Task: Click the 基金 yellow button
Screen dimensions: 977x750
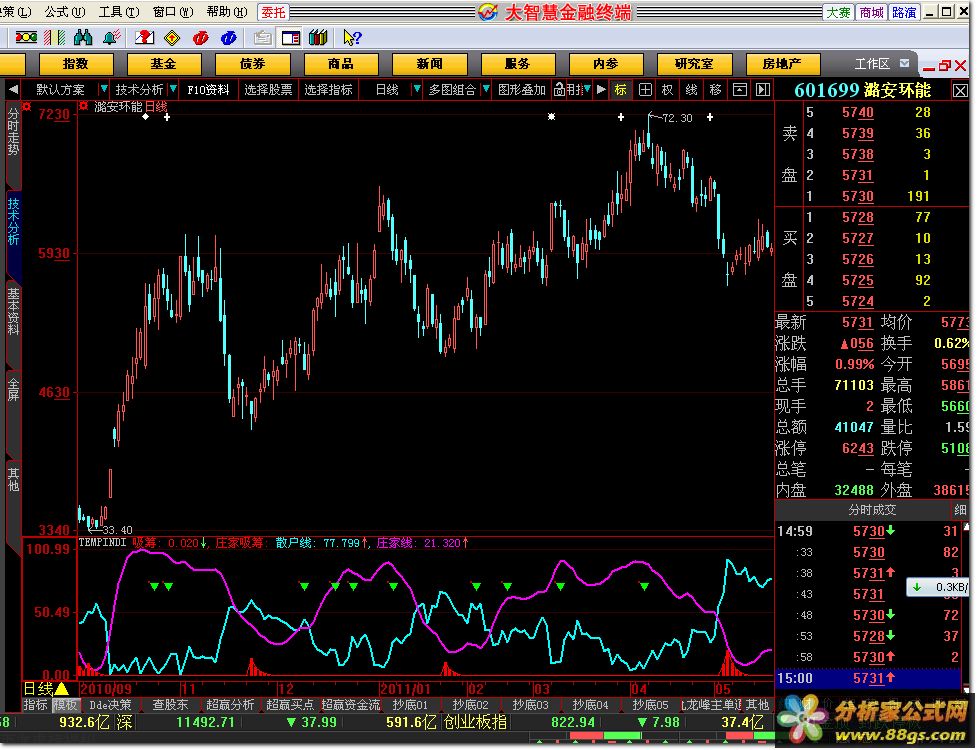Action: pos(164,64)
